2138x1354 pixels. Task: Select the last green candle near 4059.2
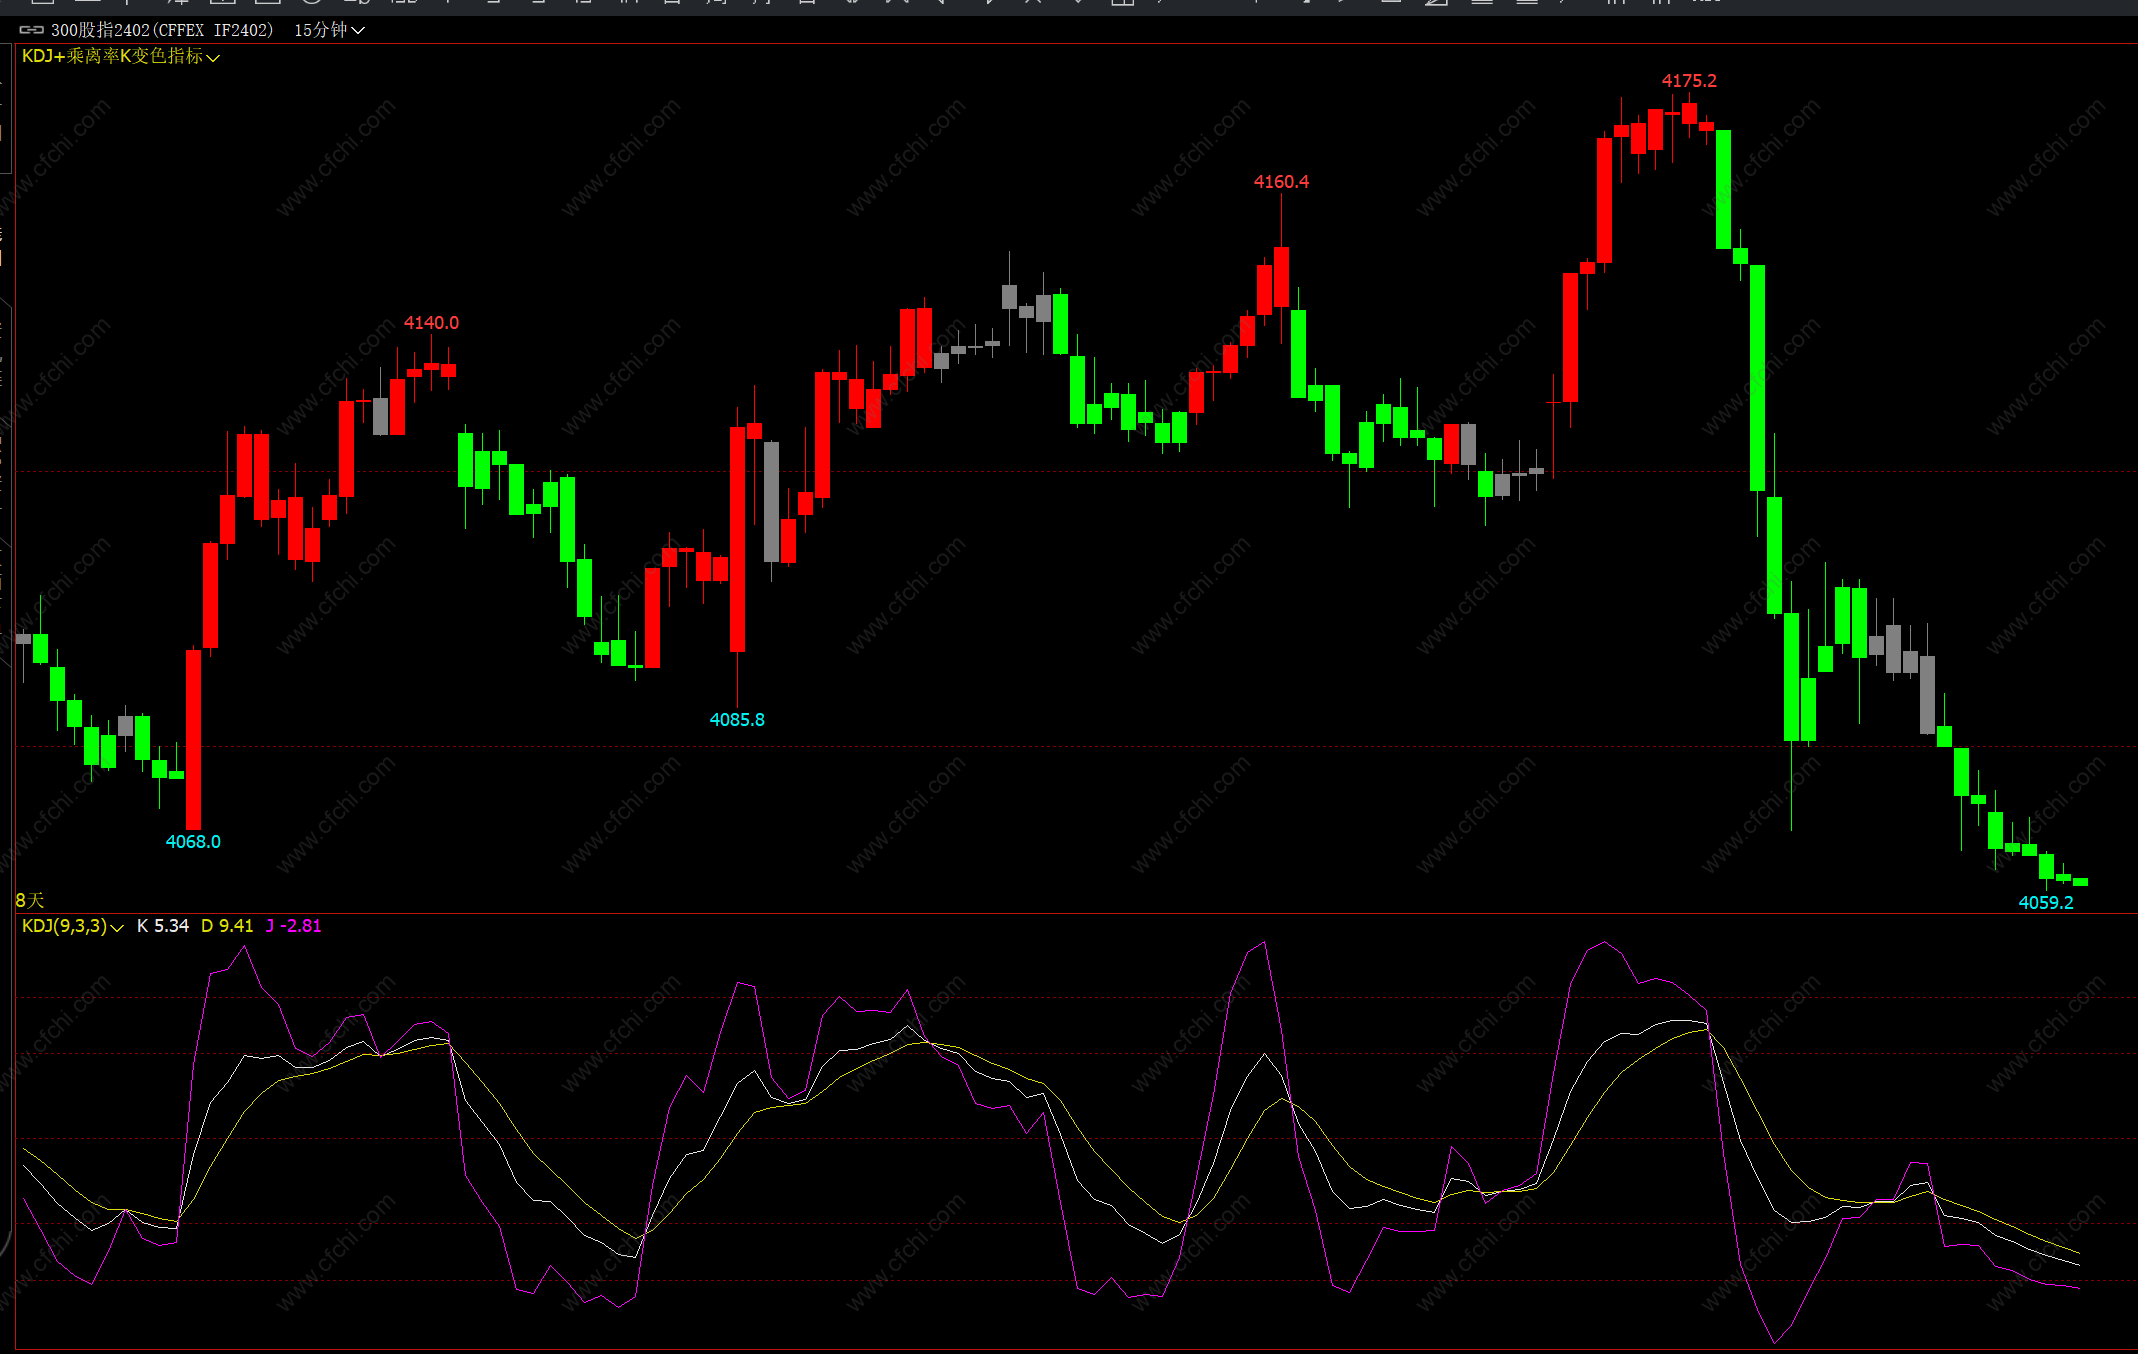pyautogui.click(x=2080, y=882)
